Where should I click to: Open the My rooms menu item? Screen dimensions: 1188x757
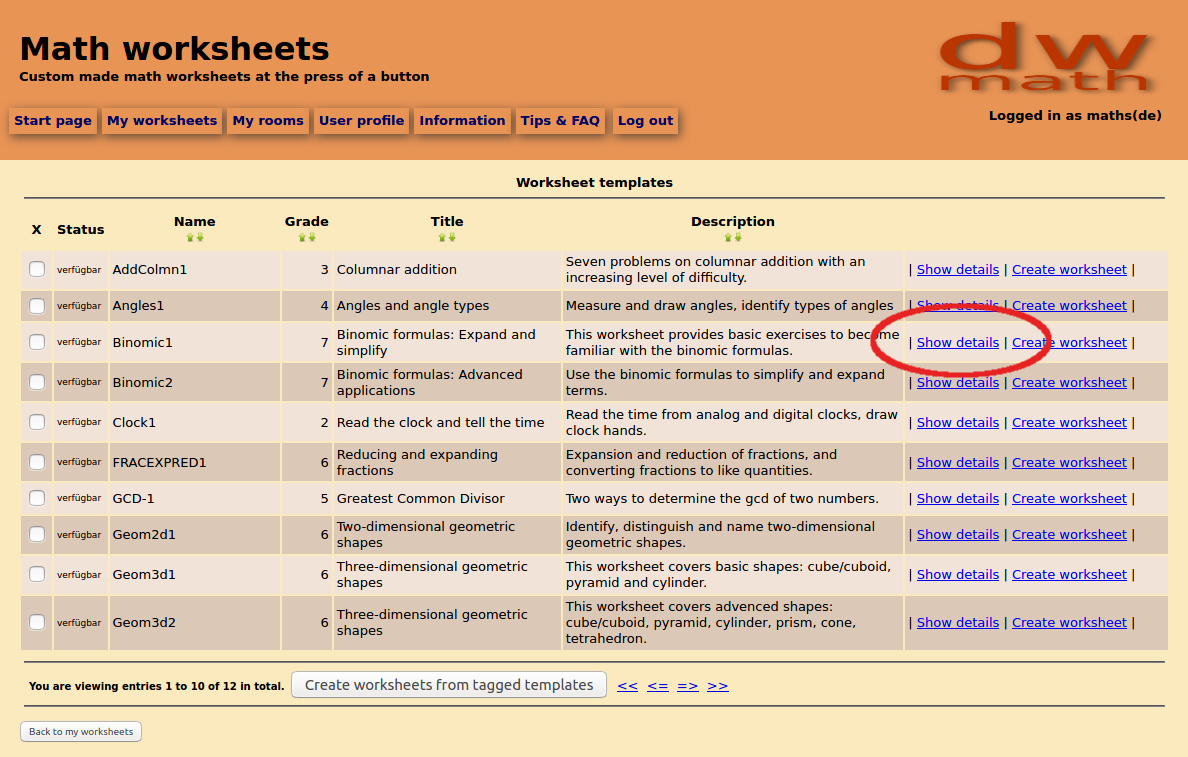click(x=267, y=120)
